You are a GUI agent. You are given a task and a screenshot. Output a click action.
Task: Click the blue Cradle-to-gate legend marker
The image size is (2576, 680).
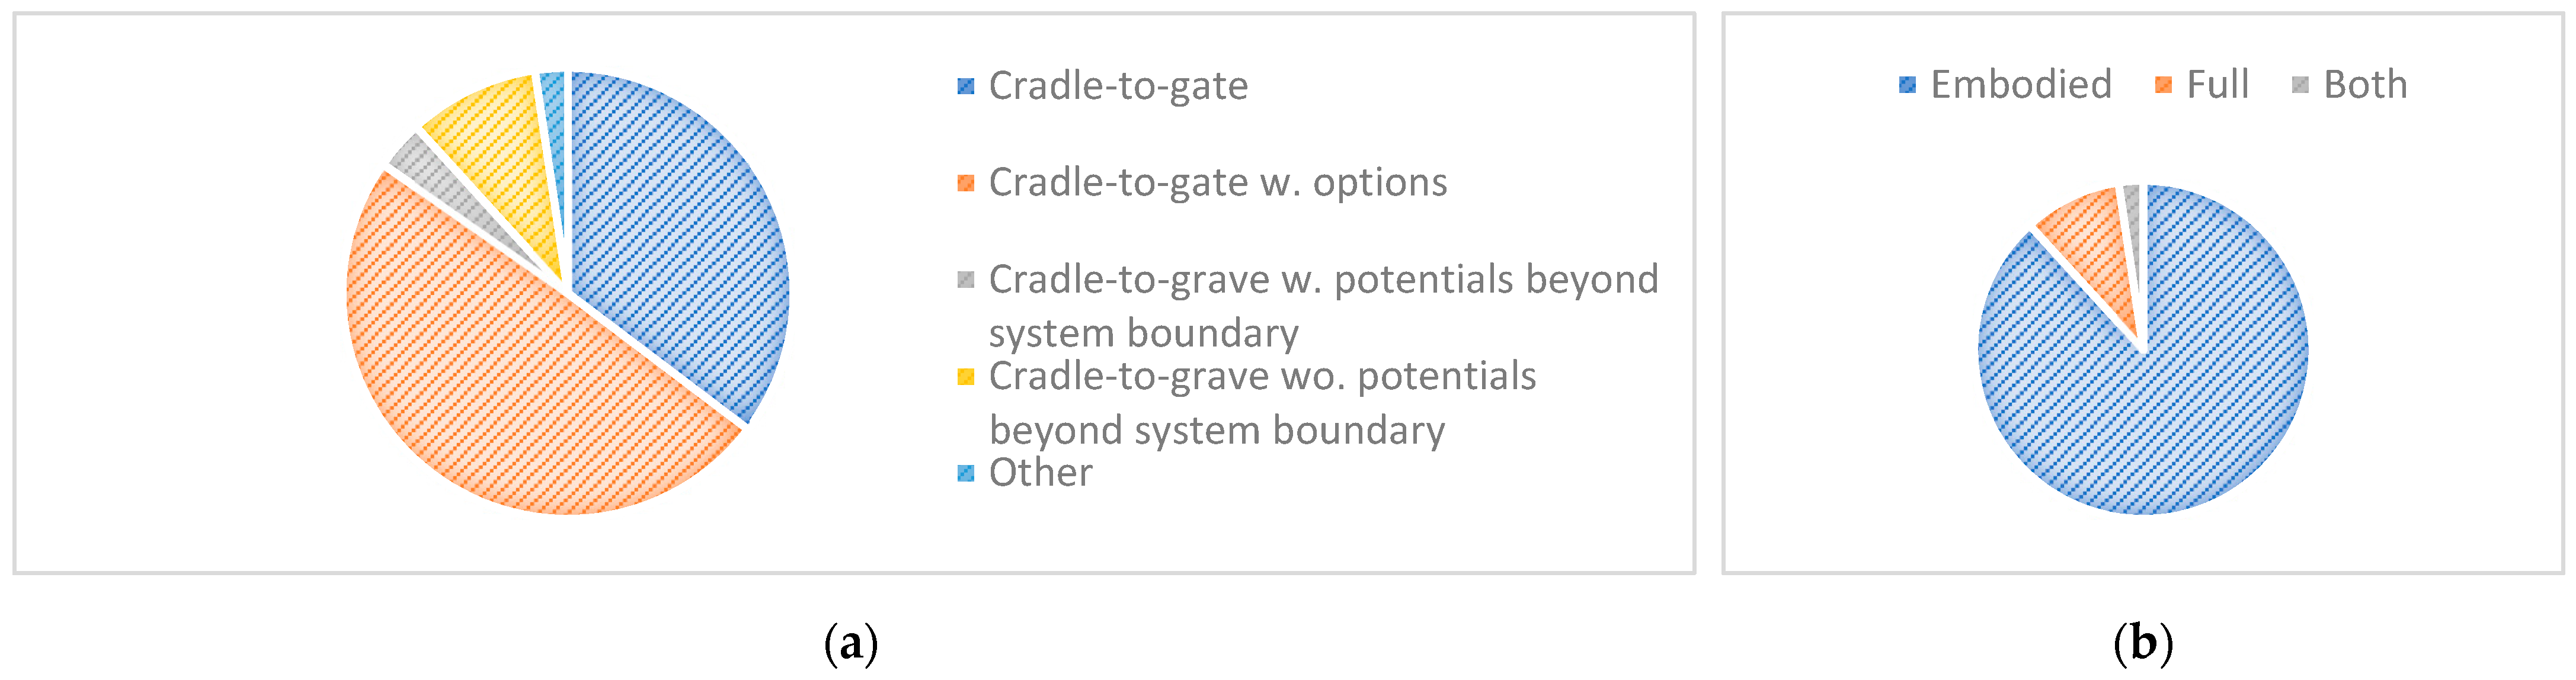pyautogui.click(x=965, y=86)
